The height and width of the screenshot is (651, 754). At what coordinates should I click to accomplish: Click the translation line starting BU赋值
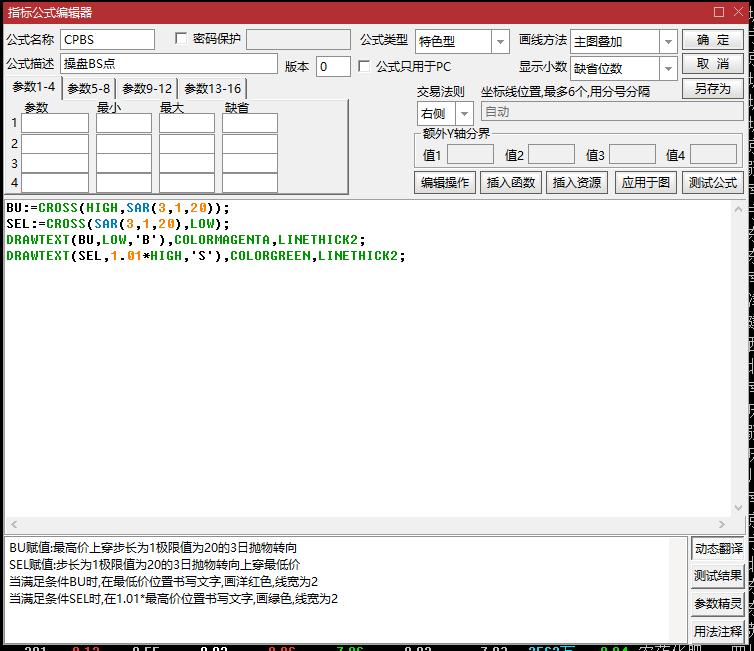point(153,547)
